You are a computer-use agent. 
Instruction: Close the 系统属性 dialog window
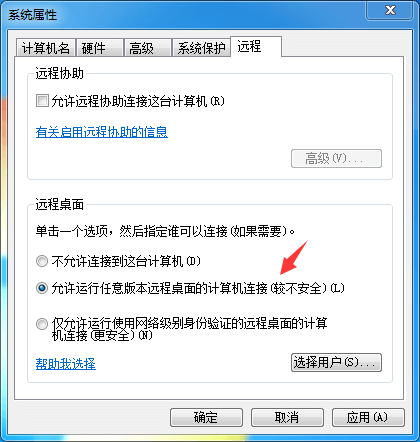coord(389,10)
